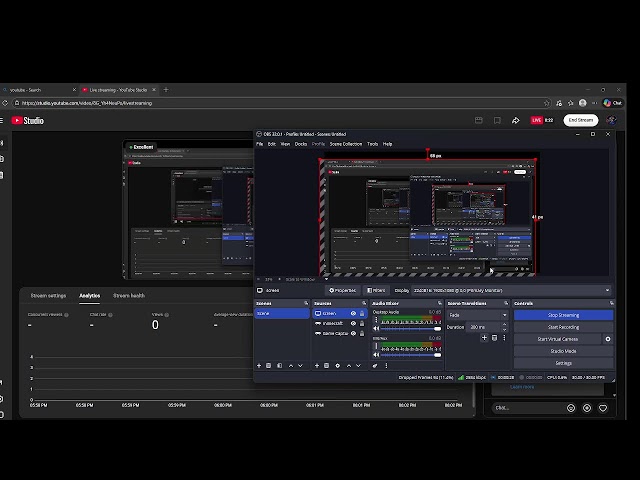Open OBS Settings button
640x480 pixels.
563,363
